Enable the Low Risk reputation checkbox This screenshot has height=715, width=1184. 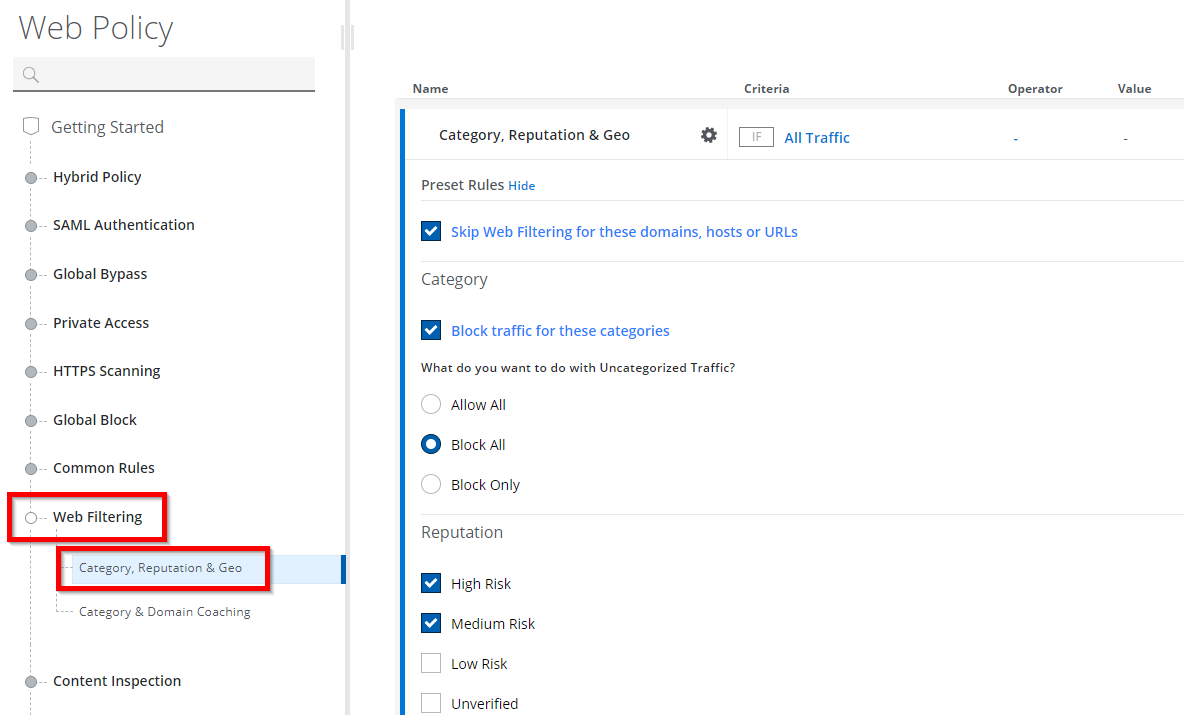[431, 663]
